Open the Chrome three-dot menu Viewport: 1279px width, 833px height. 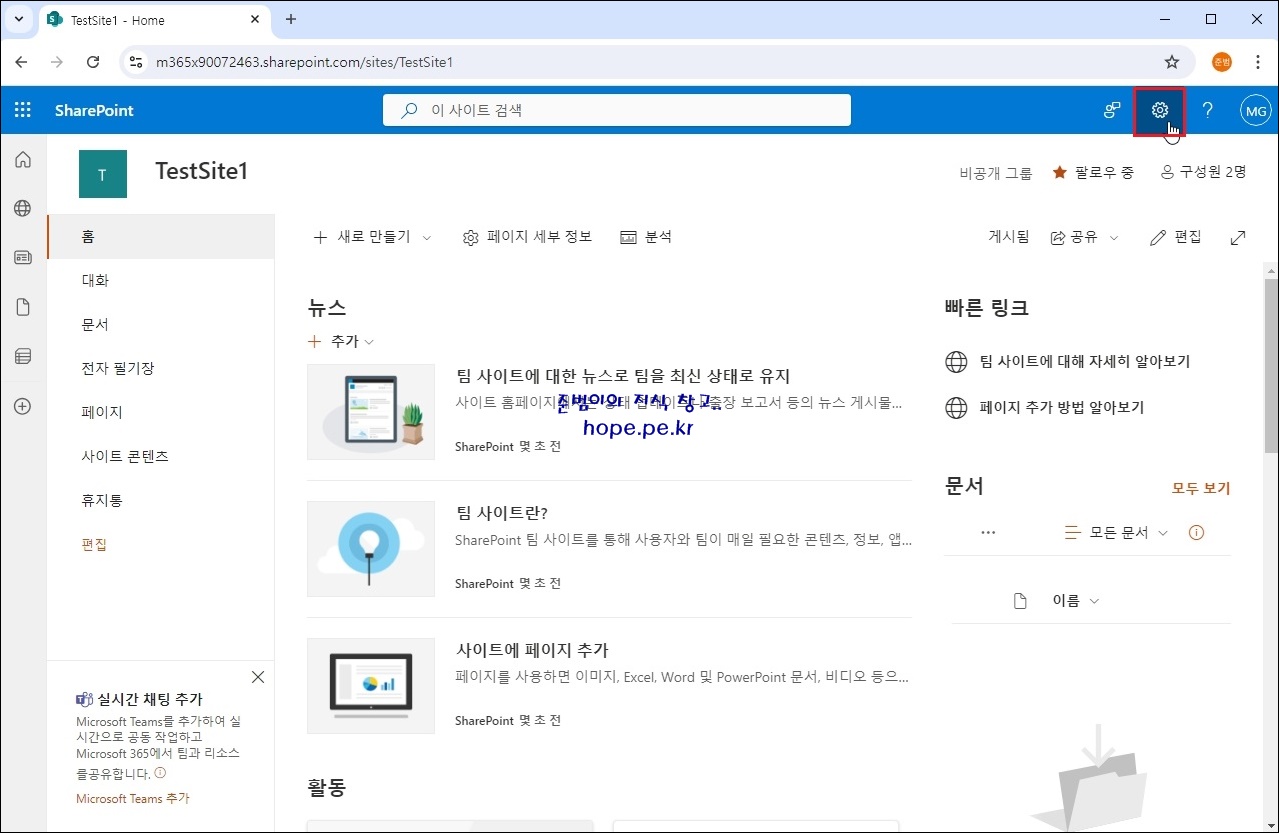click(1257, 62)
